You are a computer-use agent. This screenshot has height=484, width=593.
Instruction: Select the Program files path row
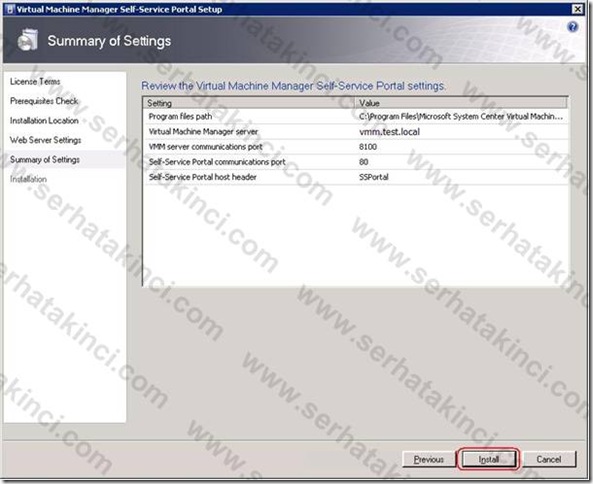355,116
